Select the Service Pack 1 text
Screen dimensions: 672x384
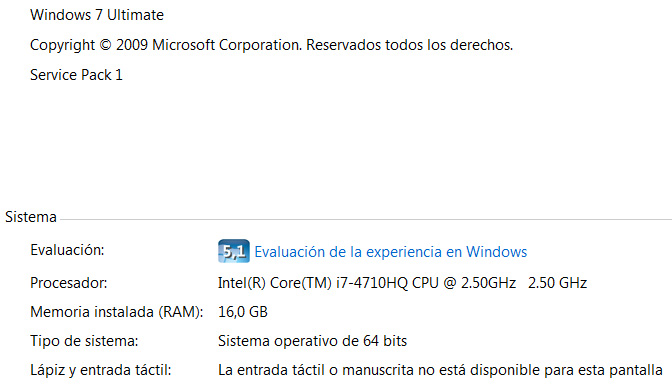point(76,75)
